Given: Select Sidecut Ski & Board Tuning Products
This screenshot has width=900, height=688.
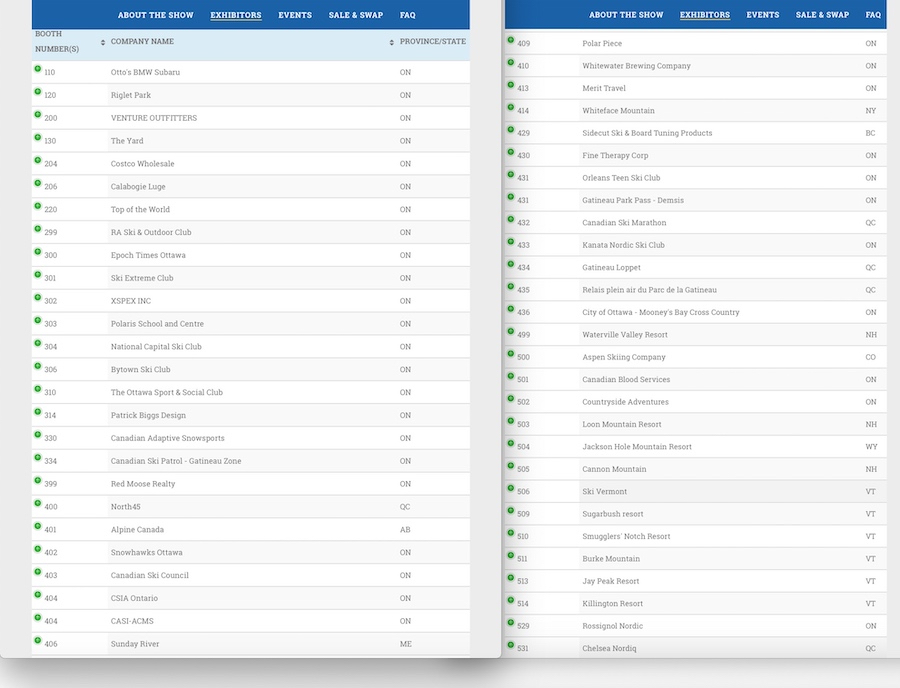Looking at the screenshot, I should click(647, 133).
